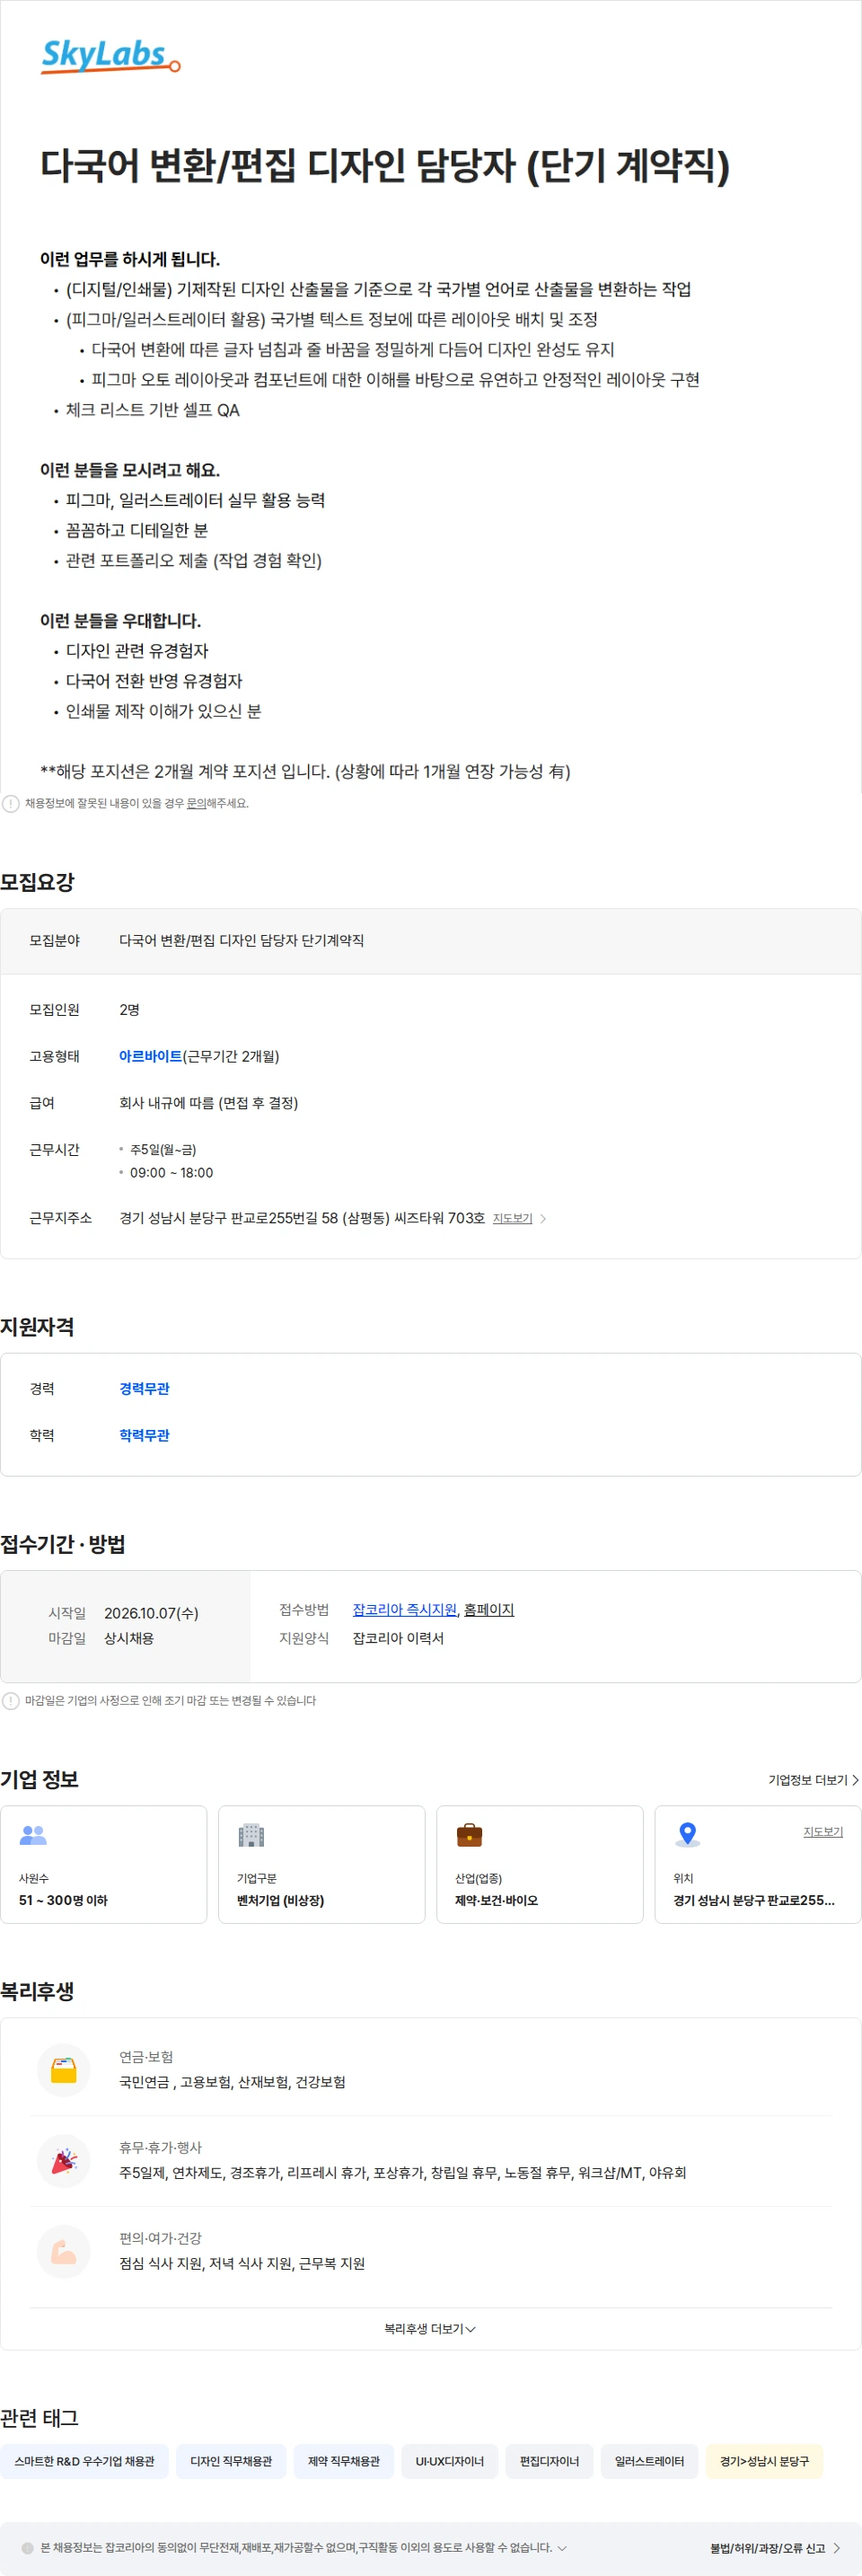Click the 잡코리아 이력서 application format text
862x2576 pixels.
click(398, 1638)
